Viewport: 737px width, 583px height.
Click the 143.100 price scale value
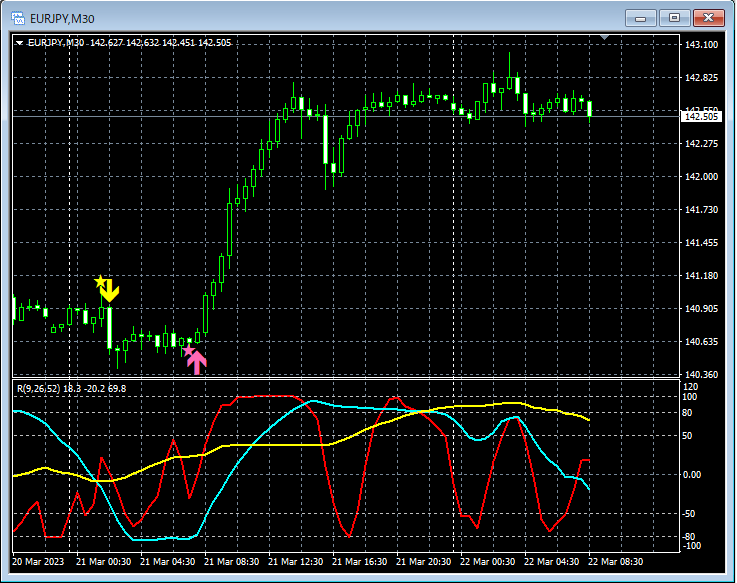click(x=701, y=45)
